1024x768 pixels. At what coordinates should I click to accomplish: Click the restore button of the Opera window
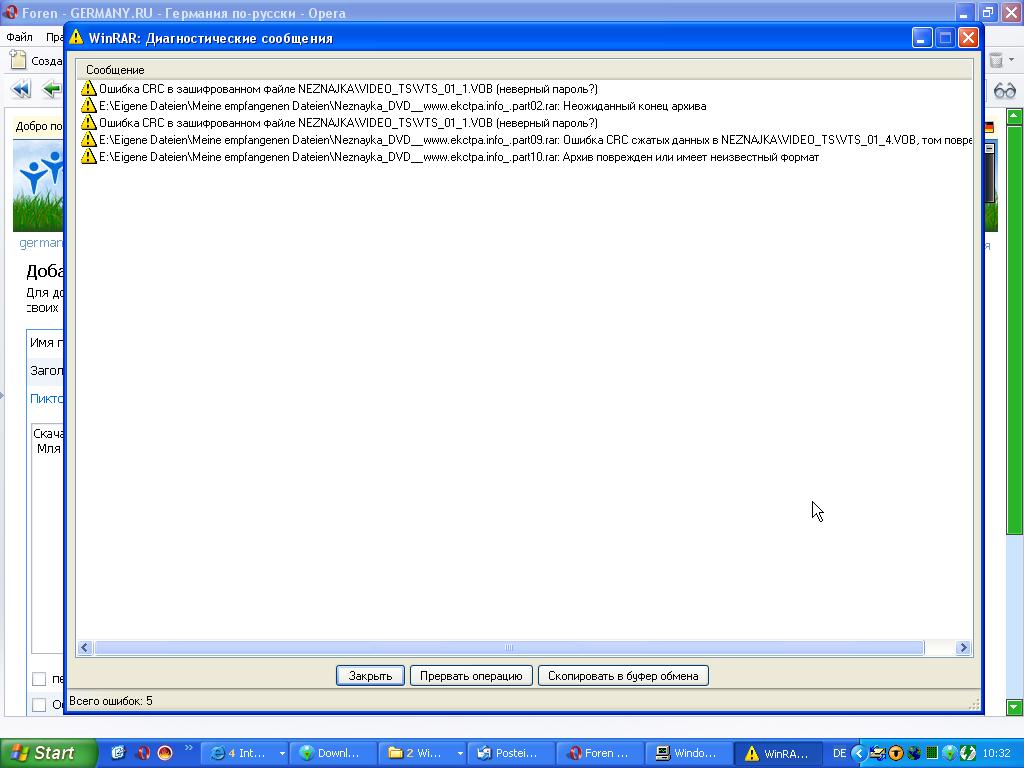click(x=987, y=12)
